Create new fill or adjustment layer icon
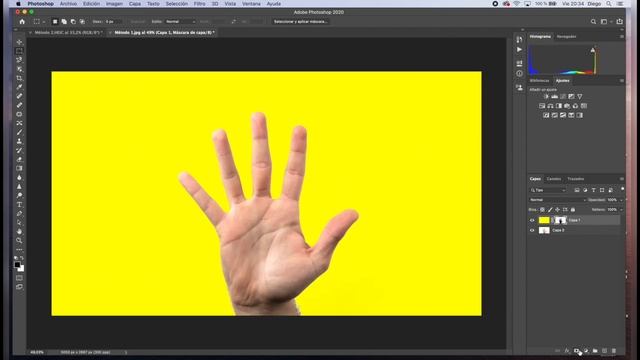The width and height of the screenshot is (640, 360). point(586,351)
